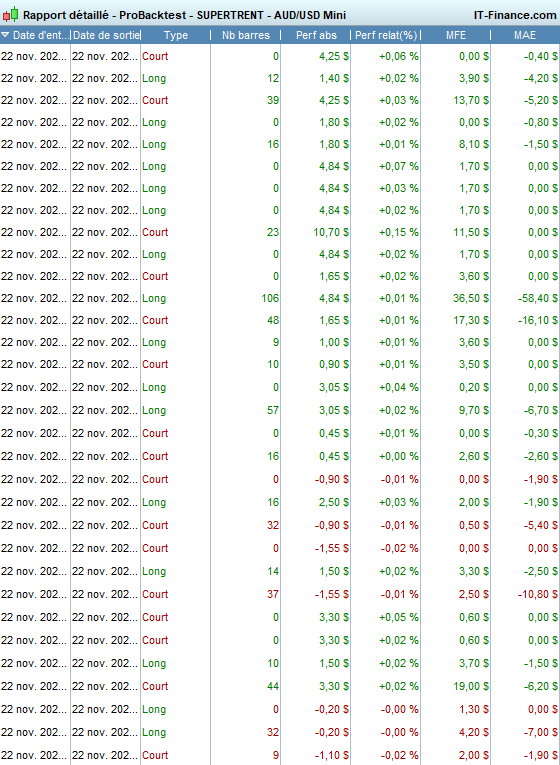Image resolution: width=560 pixels, height=765 pixels.
Task: Select the Perf abs value 2,50 $
Action: tap(334, 502)
